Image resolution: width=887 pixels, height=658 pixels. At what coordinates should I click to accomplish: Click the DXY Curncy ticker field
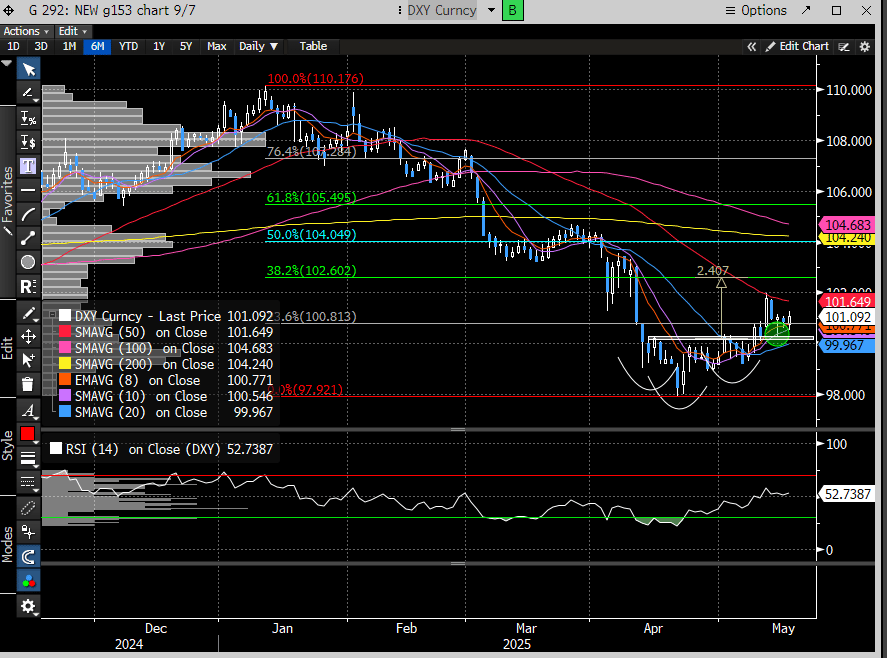pyautogui.click(x=442, y=11)
